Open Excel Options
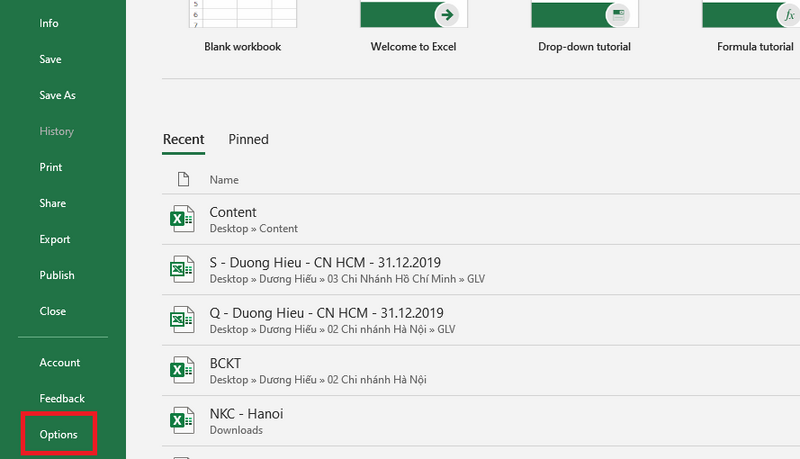 tap(59, 435)
